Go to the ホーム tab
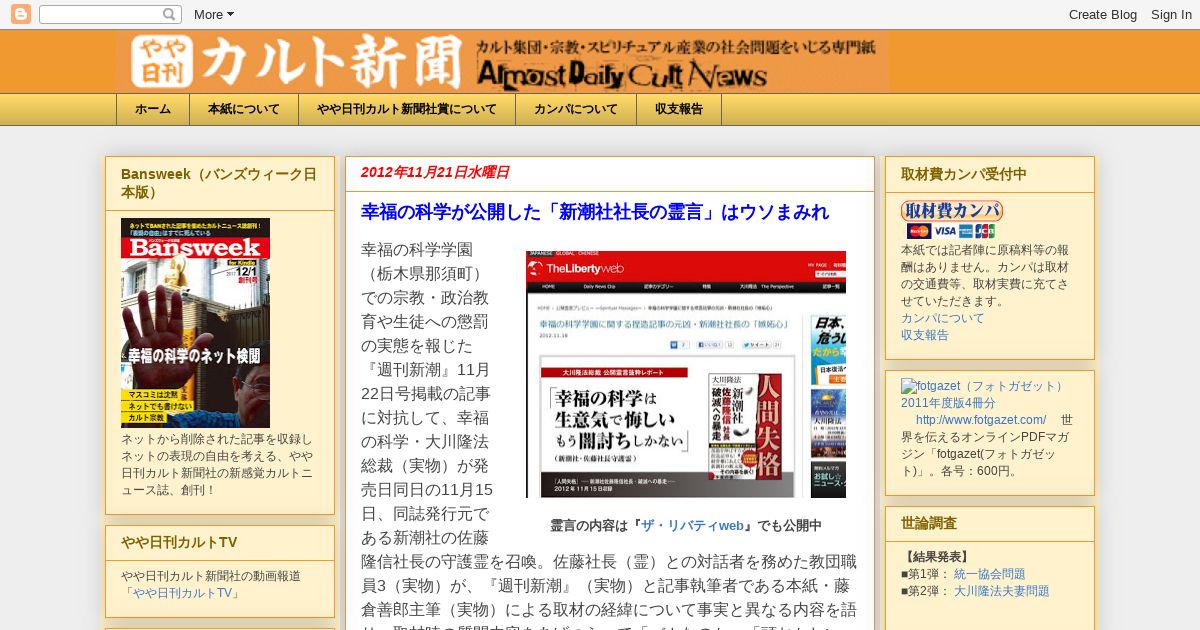The height and width of the screenshot is (630, 1200). pyautogui.click(x=153, y=110)
